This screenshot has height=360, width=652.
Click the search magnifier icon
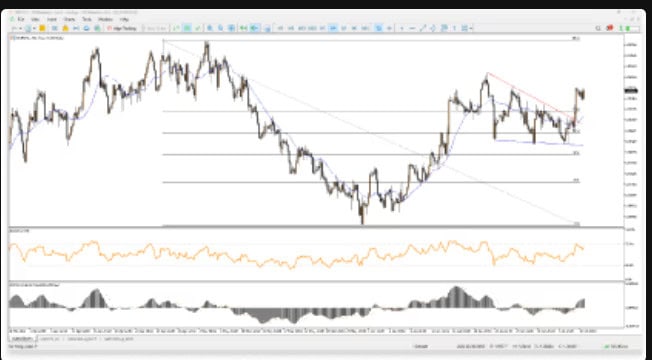[598, 28]
